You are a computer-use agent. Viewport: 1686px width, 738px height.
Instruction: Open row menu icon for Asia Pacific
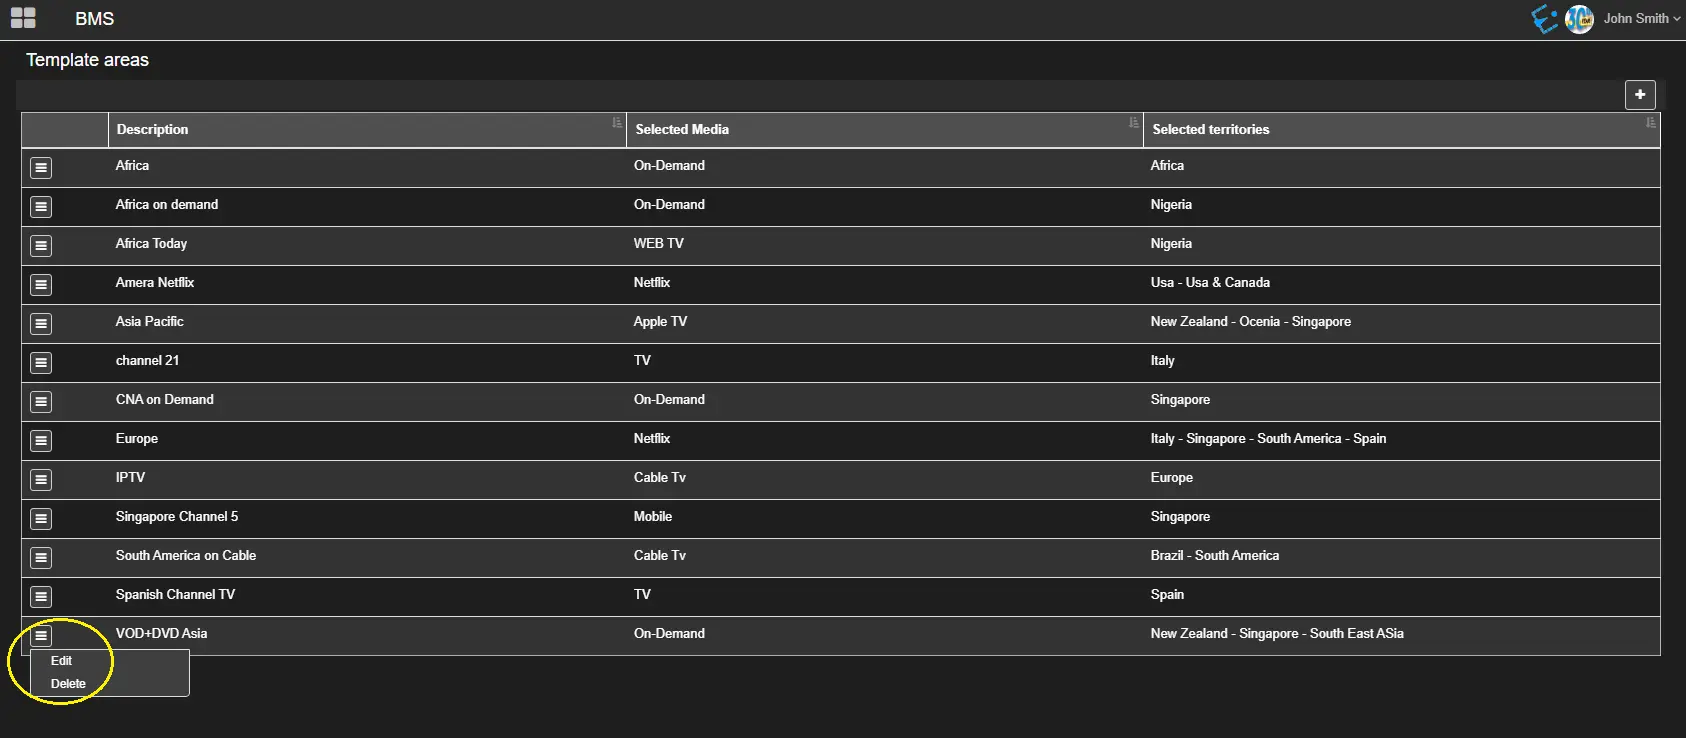41,324
